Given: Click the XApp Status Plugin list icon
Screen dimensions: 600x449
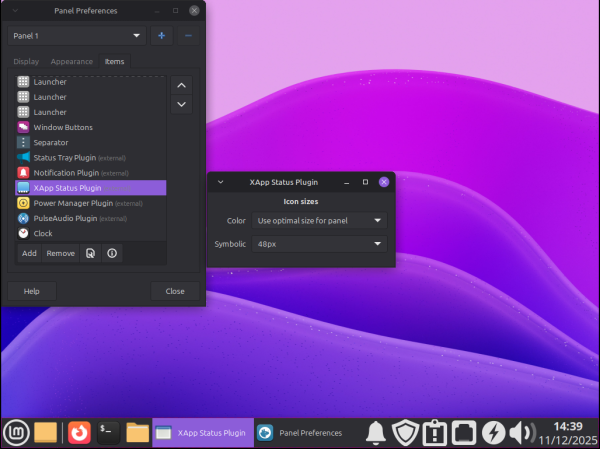Looking at the screenshot, I should [23, 188].
